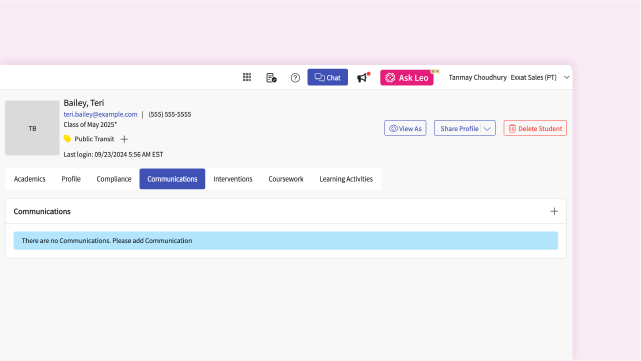Screen dimensions: 641x361
Task: Click View As button
Action: (x=405, y=128)
